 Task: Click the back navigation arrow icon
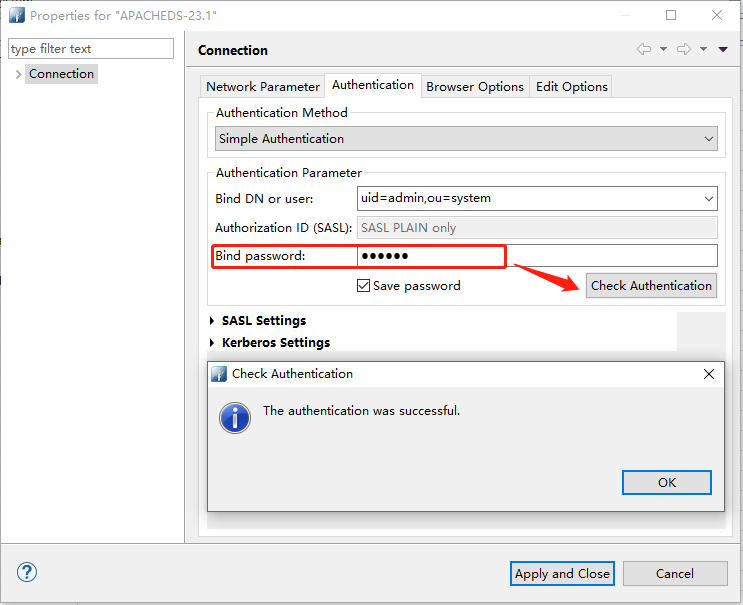(x=643, y=49)
